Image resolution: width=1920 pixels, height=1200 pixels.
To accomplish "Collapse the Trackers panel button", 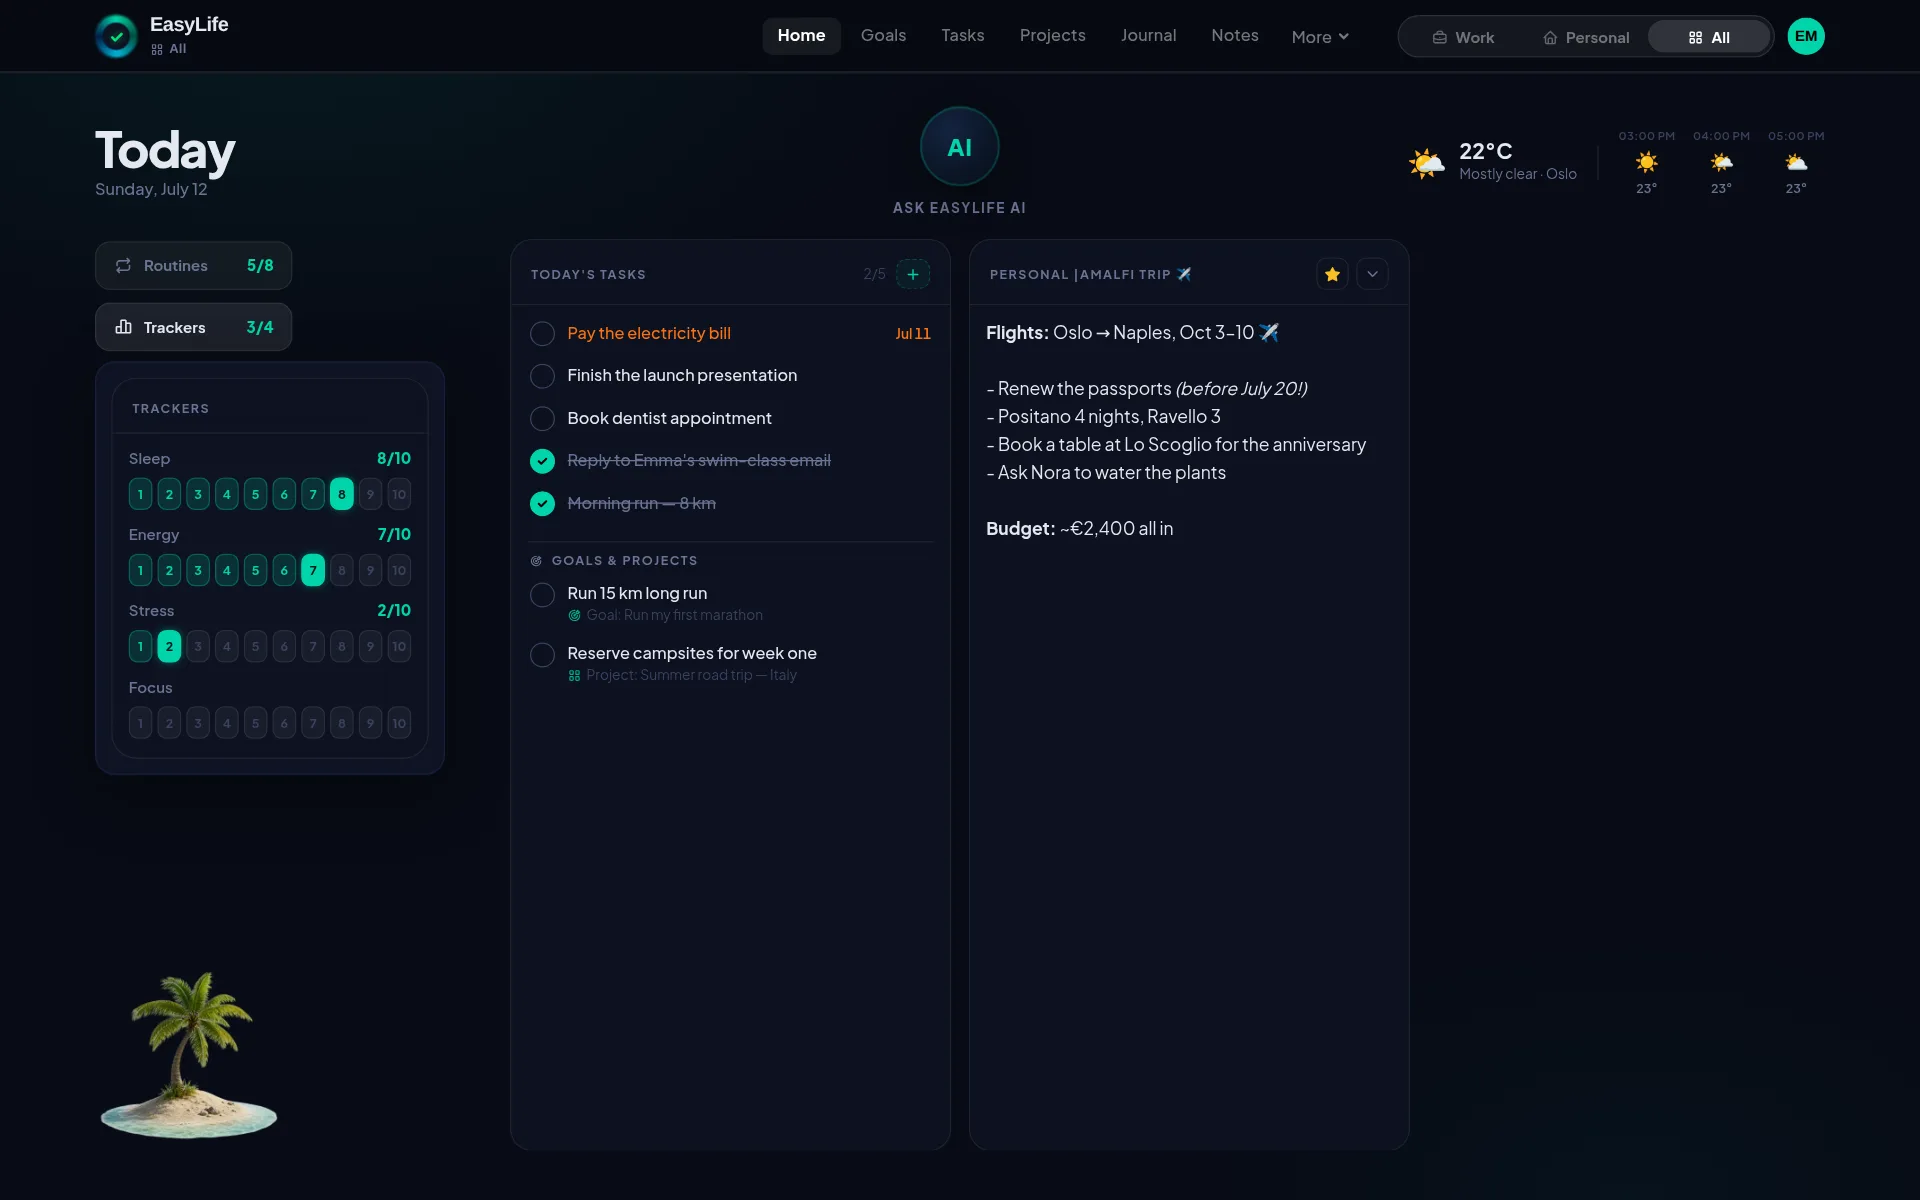I will point(193,327).
